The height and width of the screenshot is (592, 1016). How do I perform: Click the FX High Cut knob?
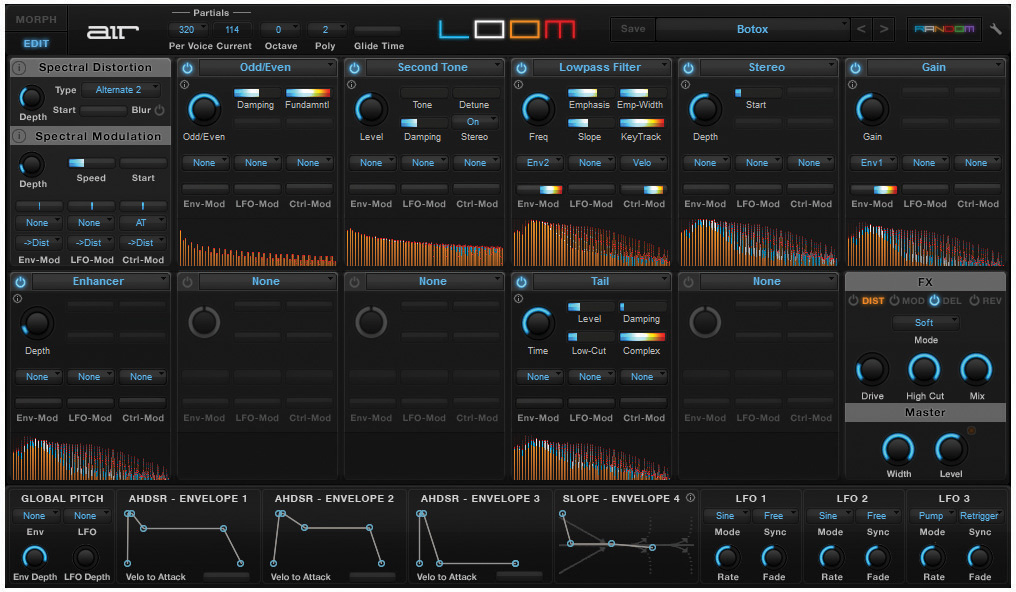click(925, 370)
